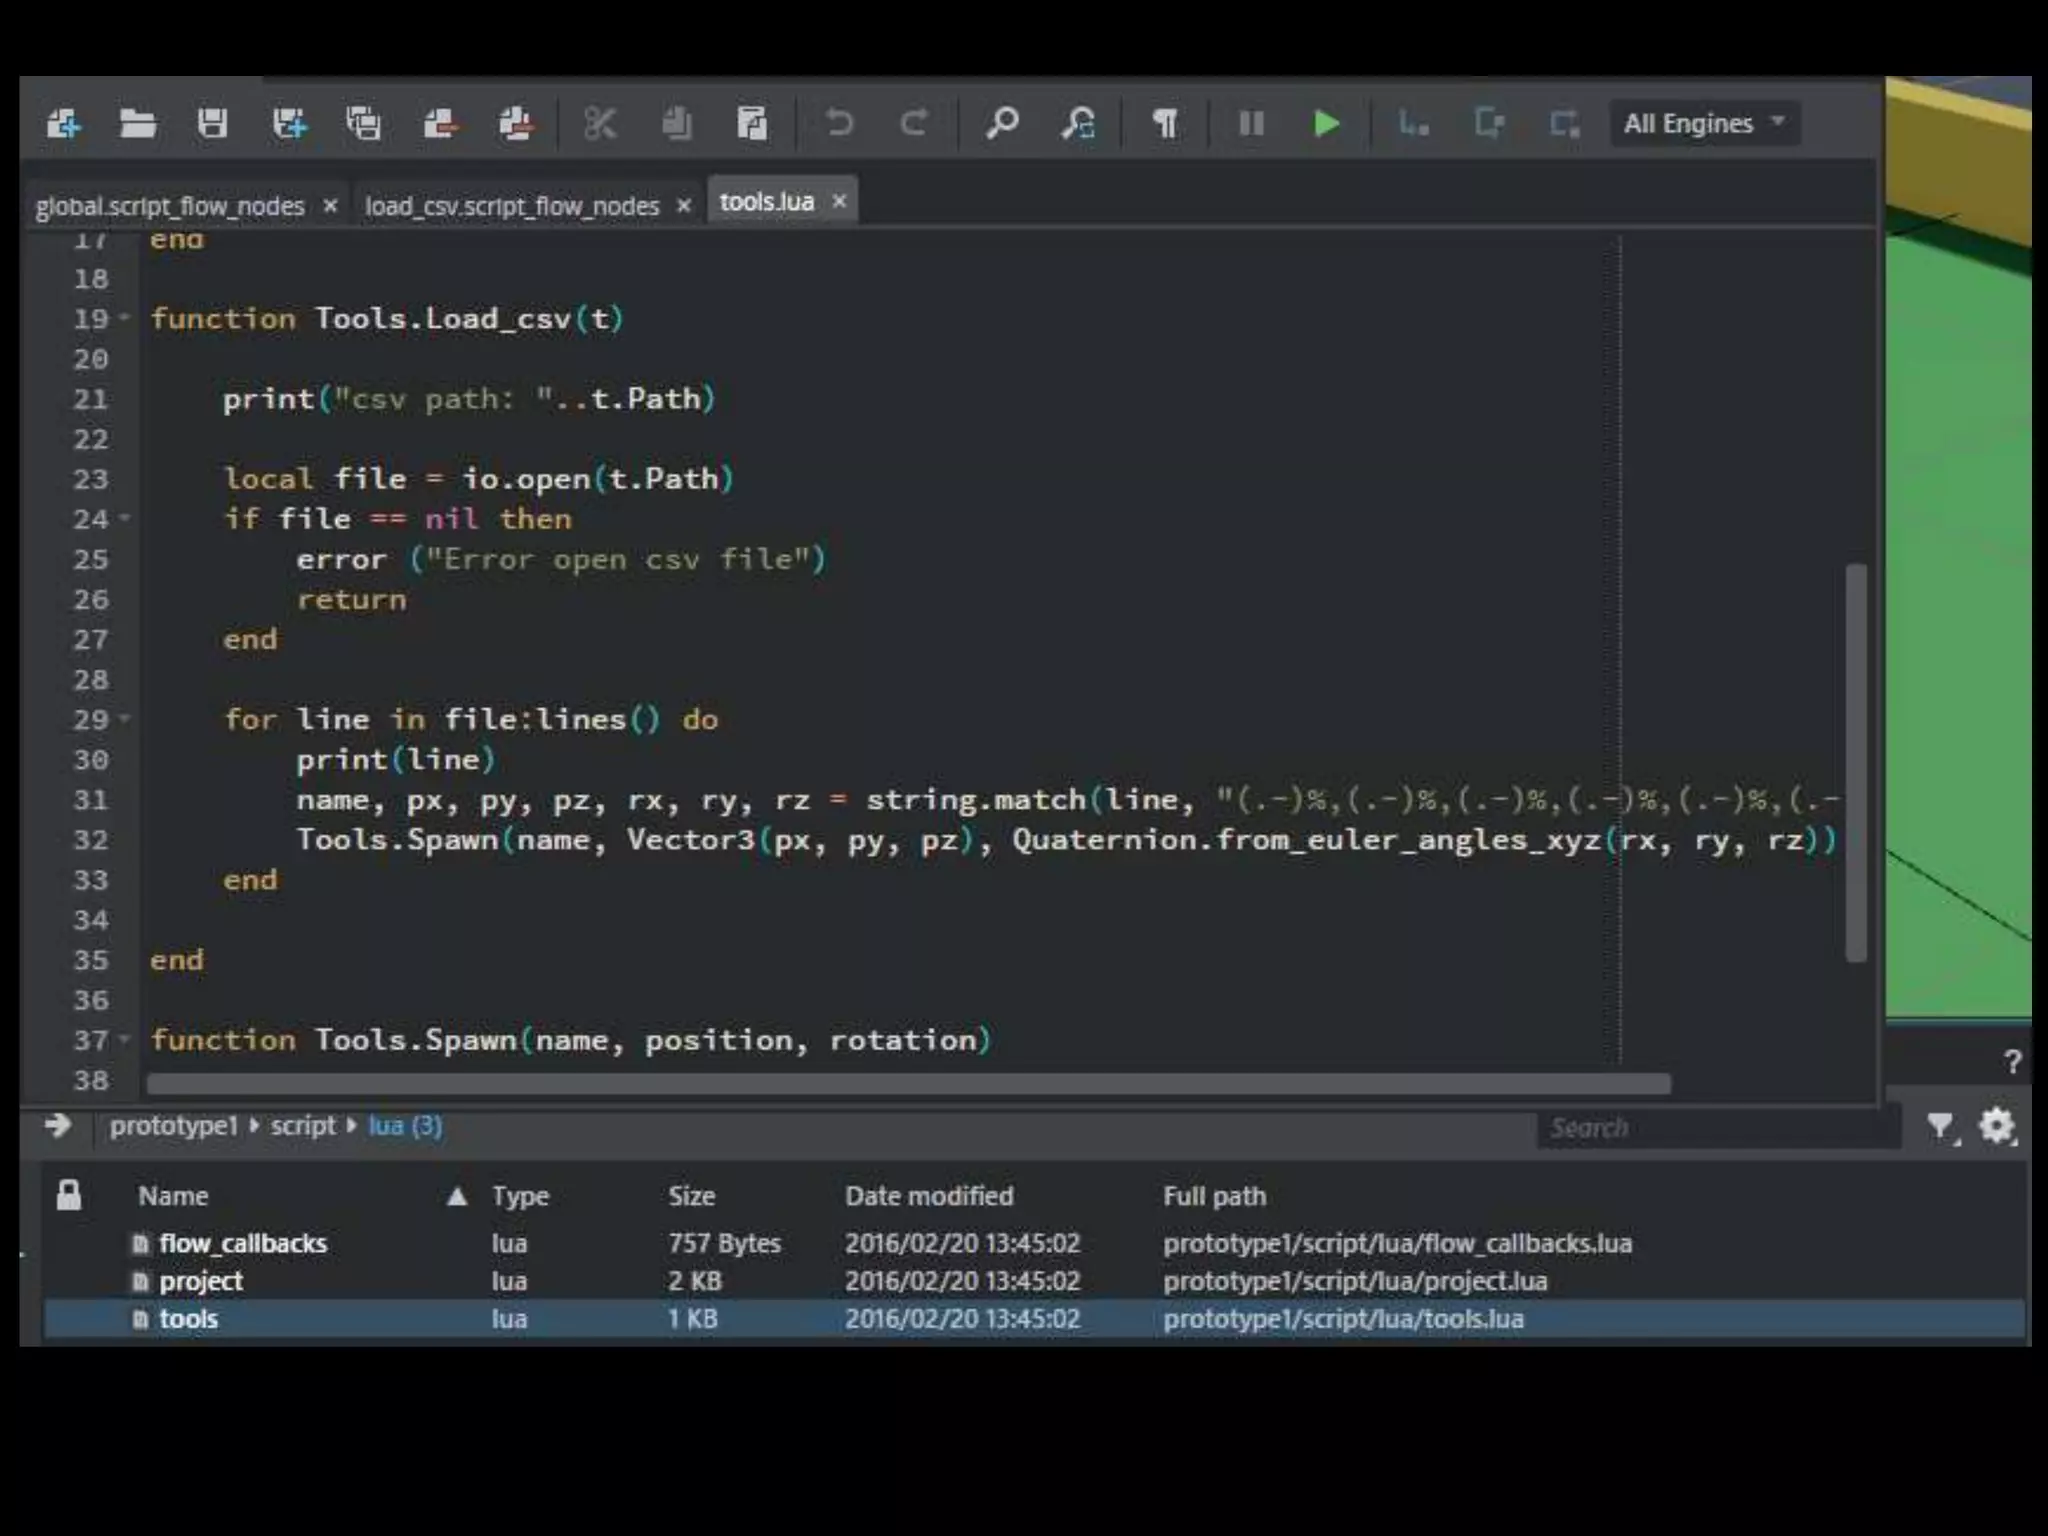The width and height of the screenshot is (2048, 1536).
Task: Save the current script file
Action: tap(212, 124)
